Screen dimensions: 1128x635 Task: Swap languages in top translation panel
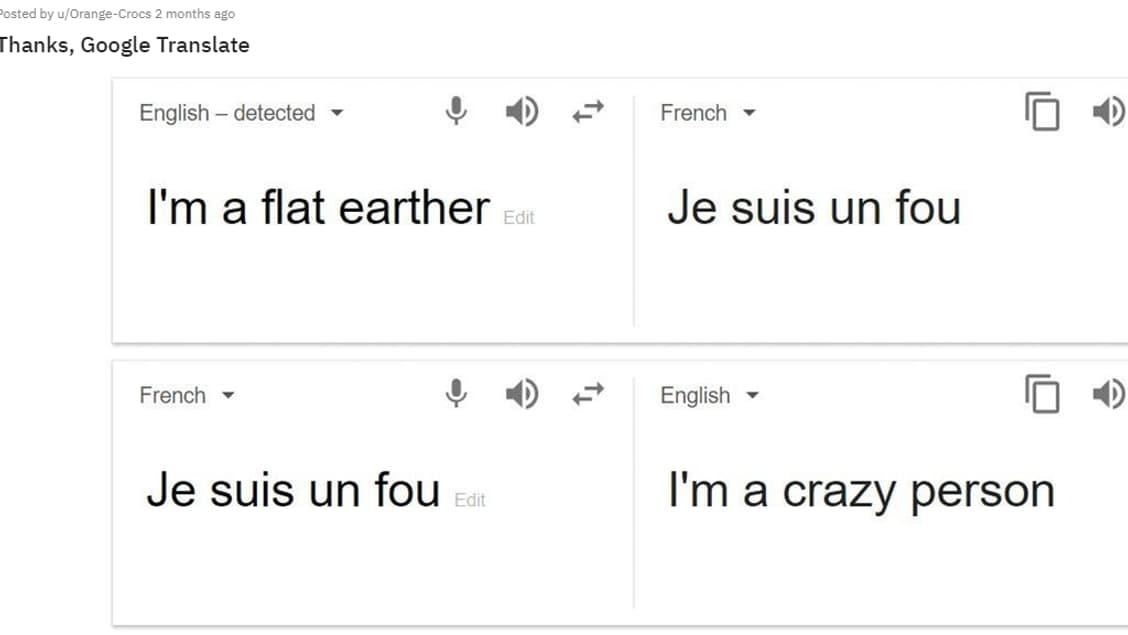coord(588,111)
